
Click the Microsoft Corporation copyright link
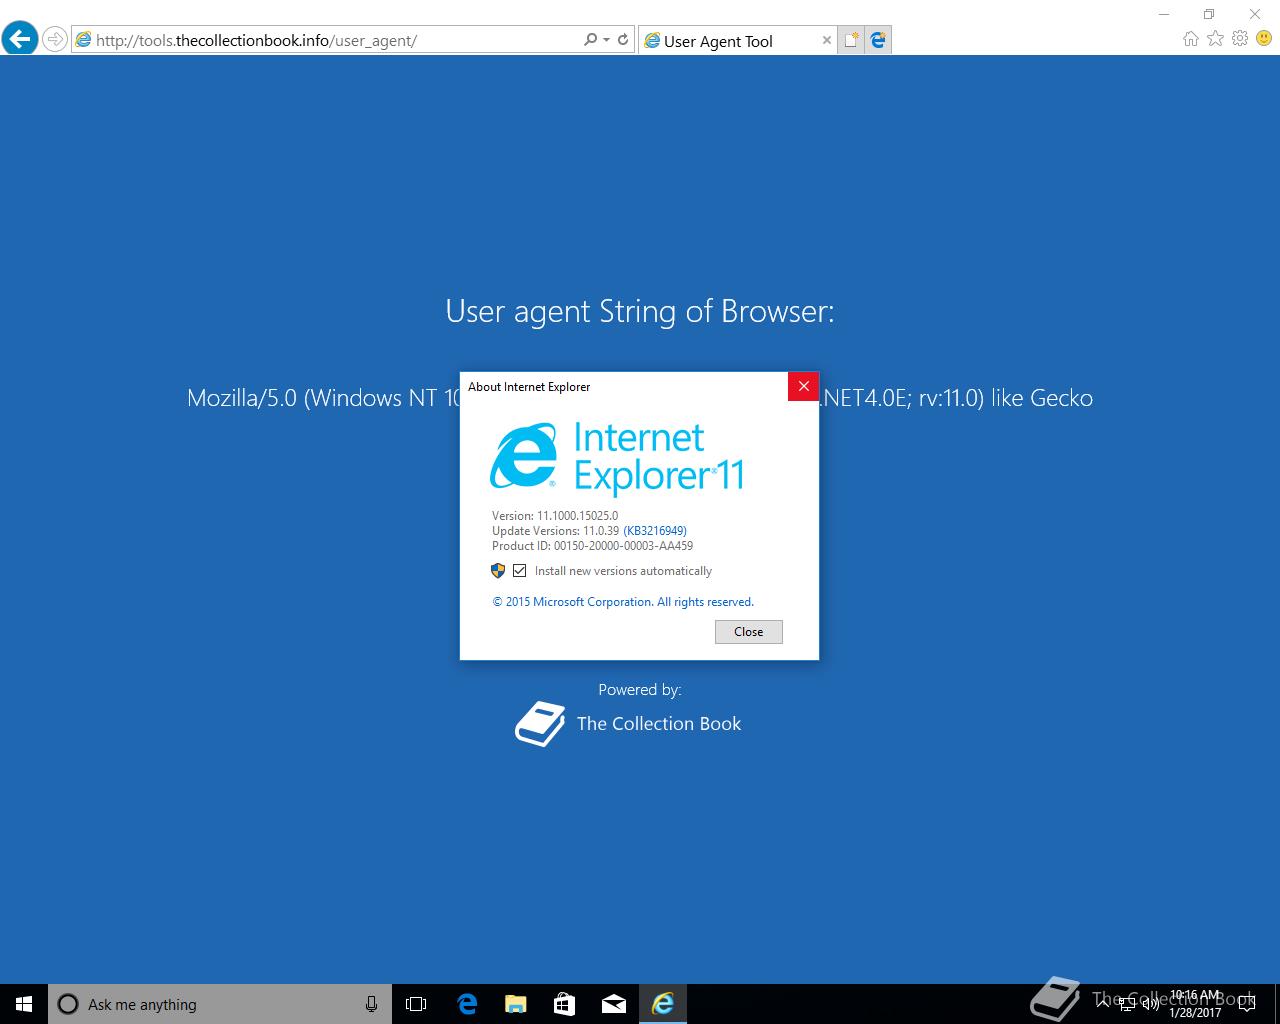623,602
